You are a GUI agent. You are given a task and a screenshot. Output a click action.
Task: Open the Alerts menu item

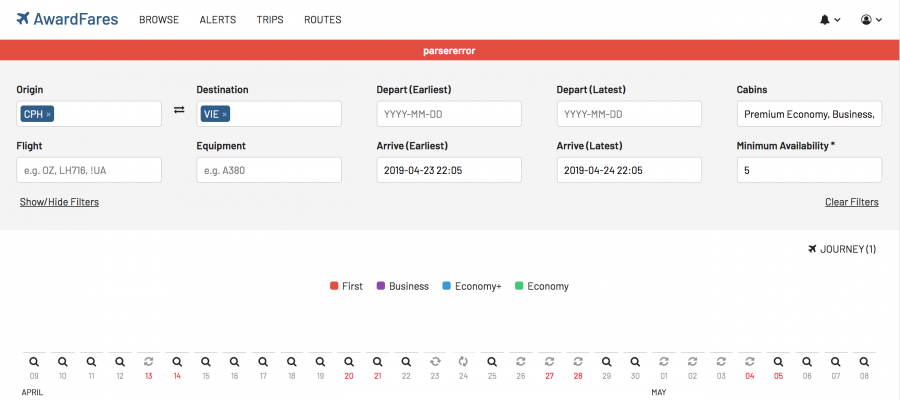(x=218, y=20)
